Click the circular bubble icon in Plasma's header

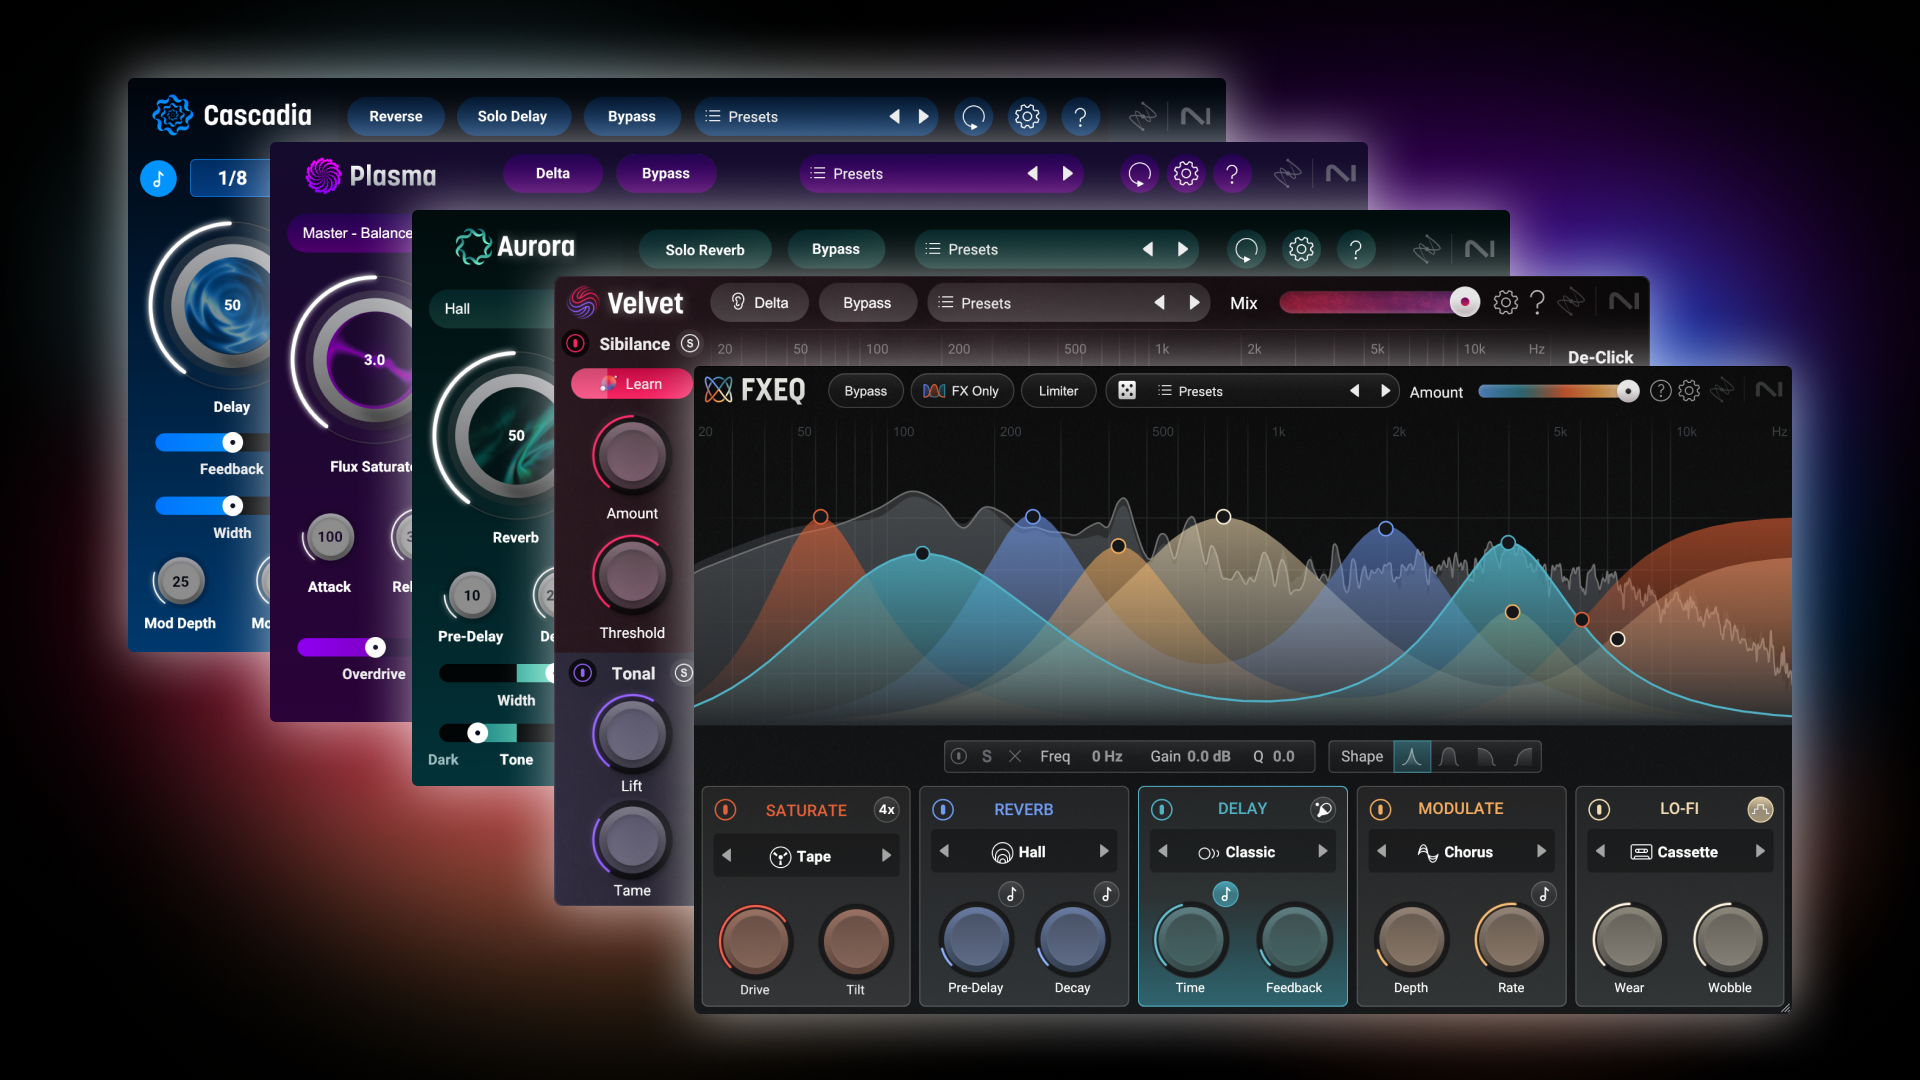tap(1140, 174)
